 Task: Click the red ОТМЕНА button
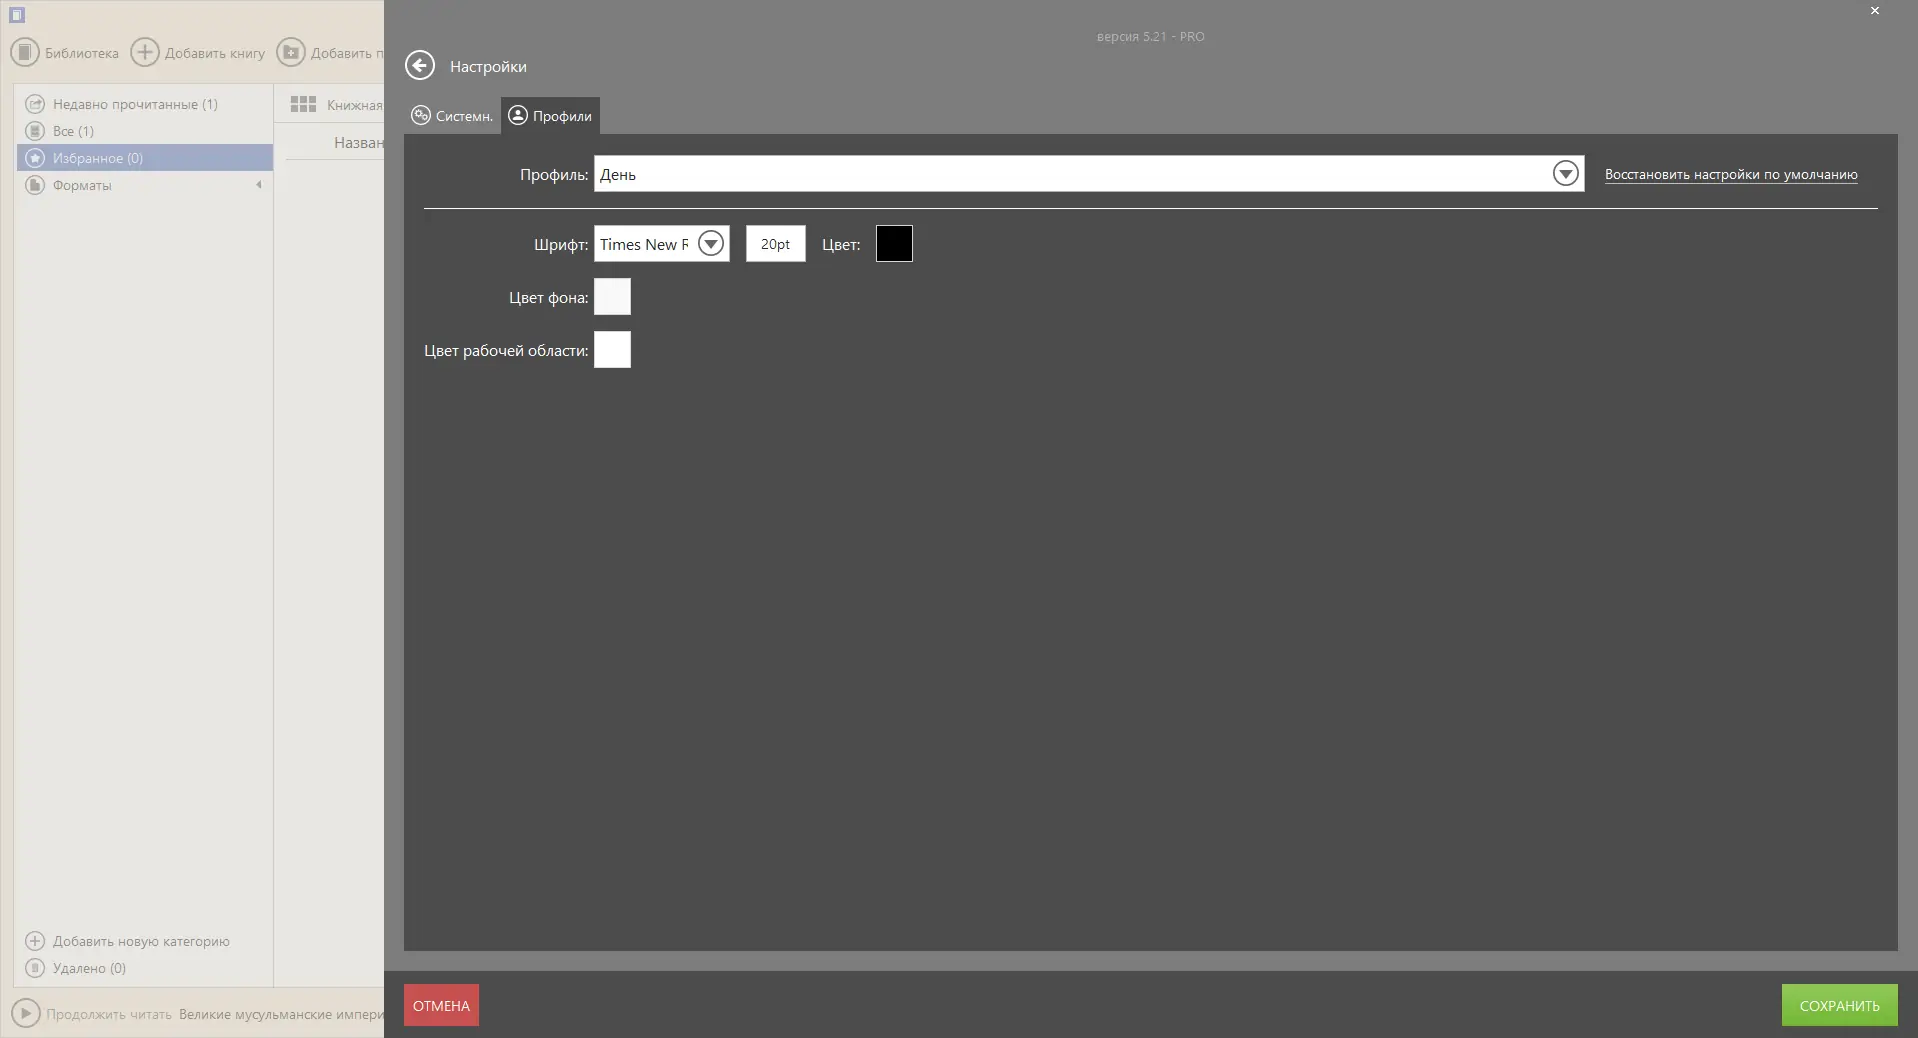(441, 1006)
